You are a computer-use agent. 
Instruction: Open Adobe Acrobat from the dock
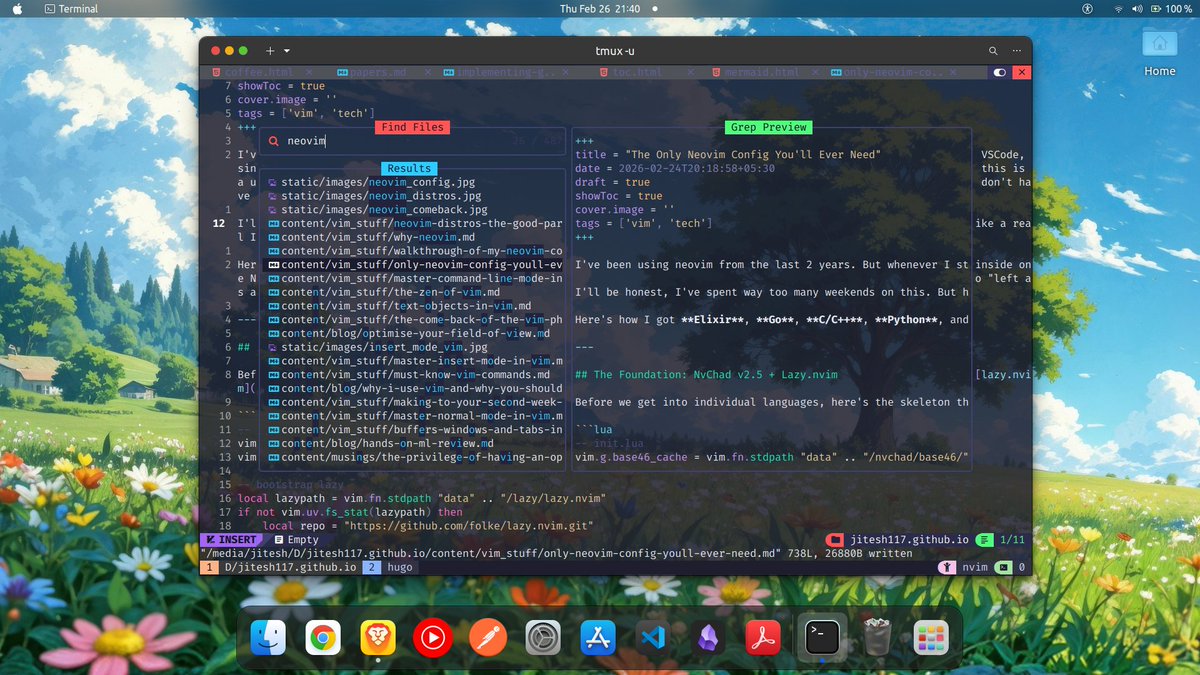pos(762,636)
